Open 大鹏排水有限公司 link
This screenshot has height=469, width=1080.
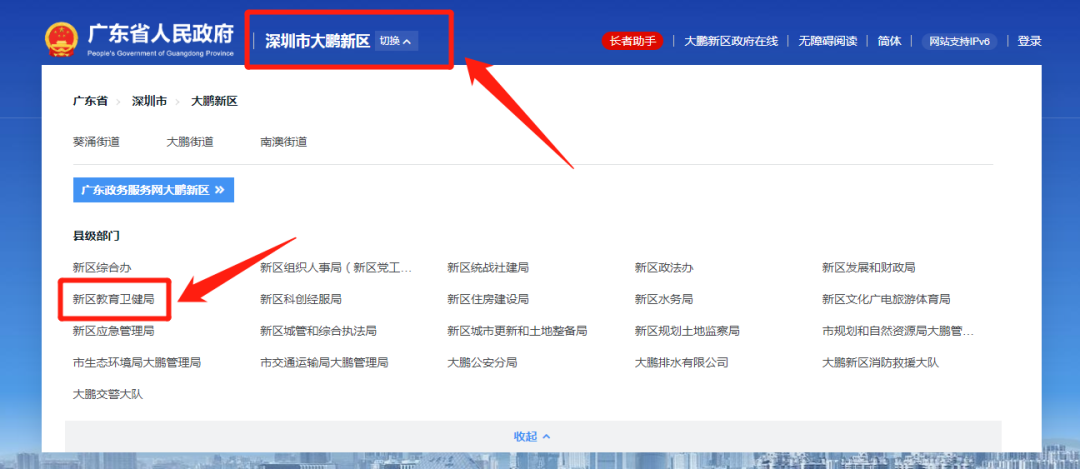[x=682, y=362]
